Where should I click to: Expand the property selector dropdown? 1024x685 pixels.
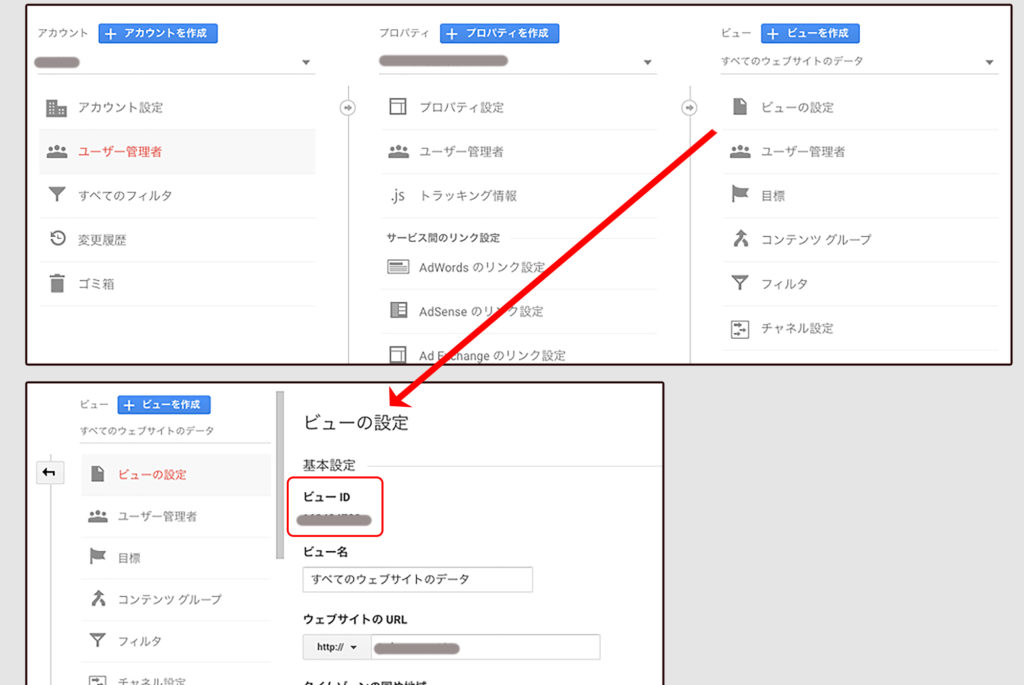click(648, 63)
